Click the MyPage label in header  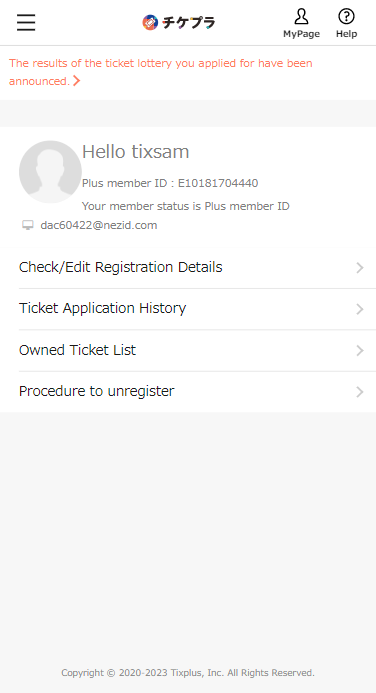coord(301,34)
